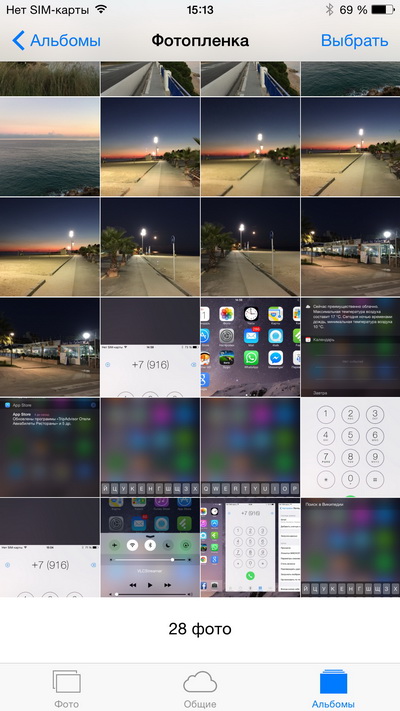Open the app switcher multitasking screenshot
Image resolution: width=400 pixels, height=711 pixels.
coord(250,547)
